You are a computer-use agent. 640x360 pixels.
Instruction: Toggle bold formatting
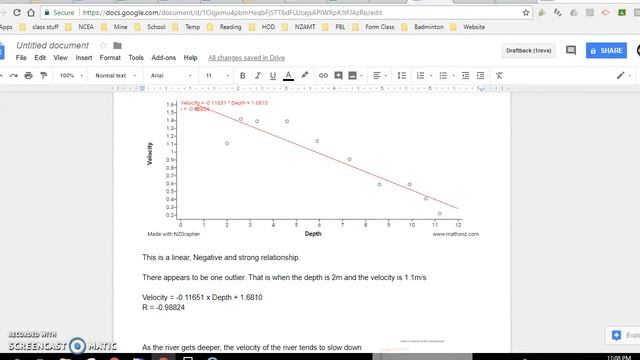[242, 76]
